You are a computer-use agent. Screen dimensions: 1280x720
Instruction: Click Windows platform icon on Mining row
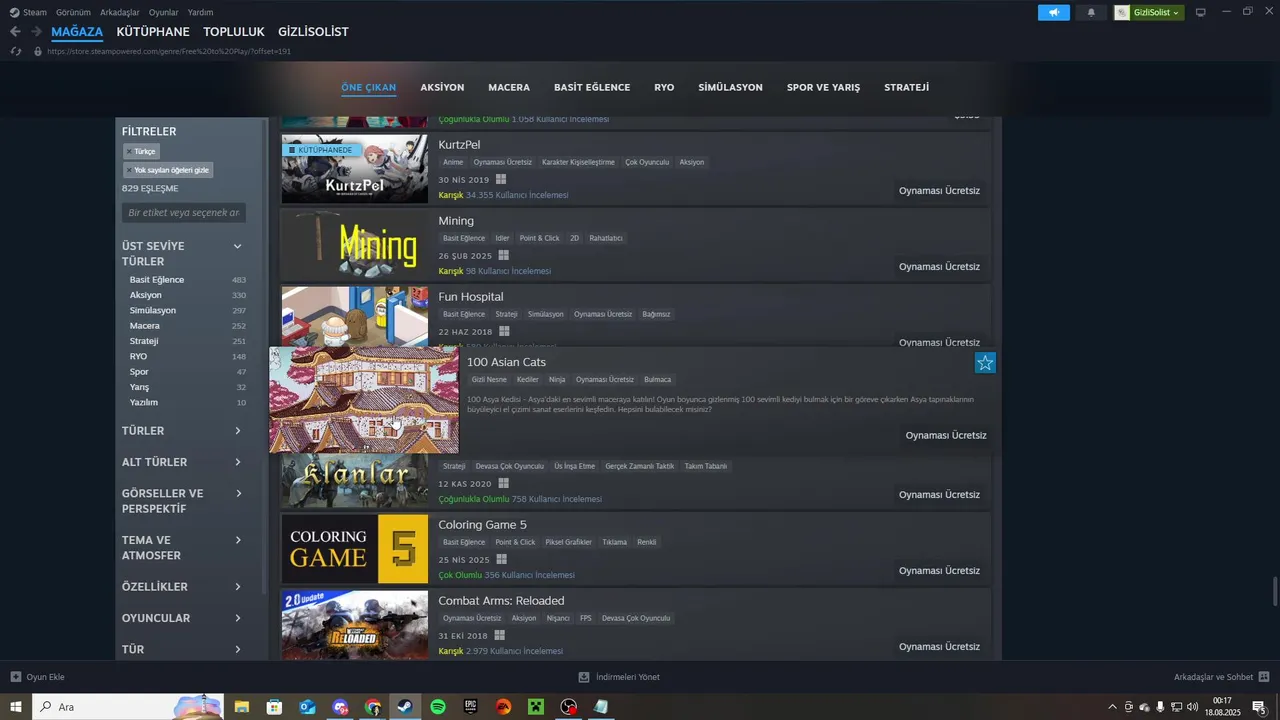pos(503,256)
